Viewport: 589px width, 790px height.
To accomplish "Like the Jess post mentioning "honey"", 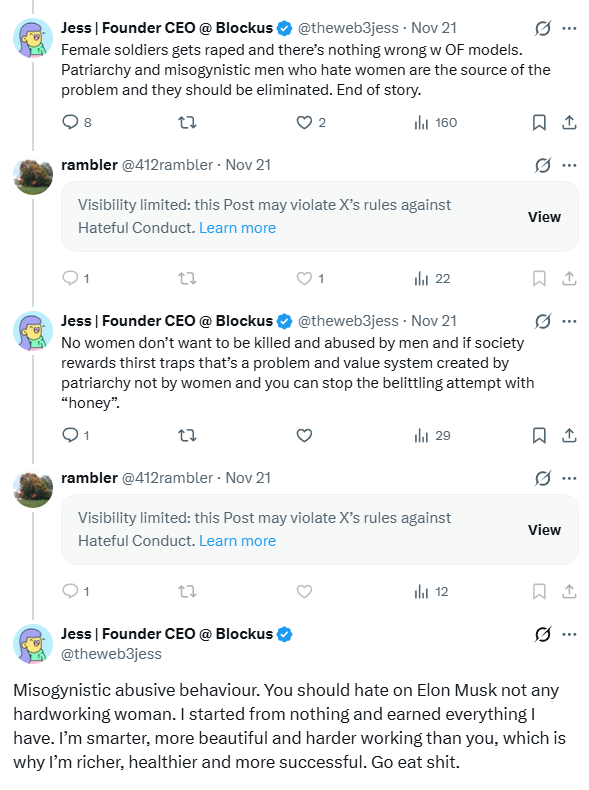I will pos(304,435).
